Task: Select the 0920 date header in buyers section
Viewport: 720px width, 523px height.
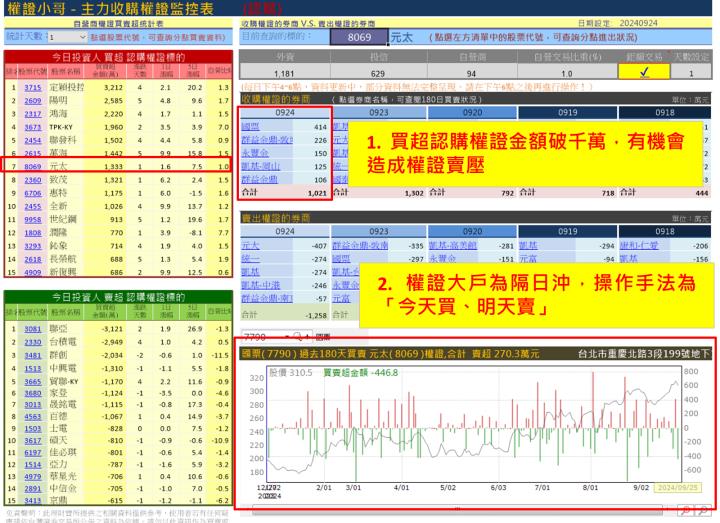Action: click(472, 112)
